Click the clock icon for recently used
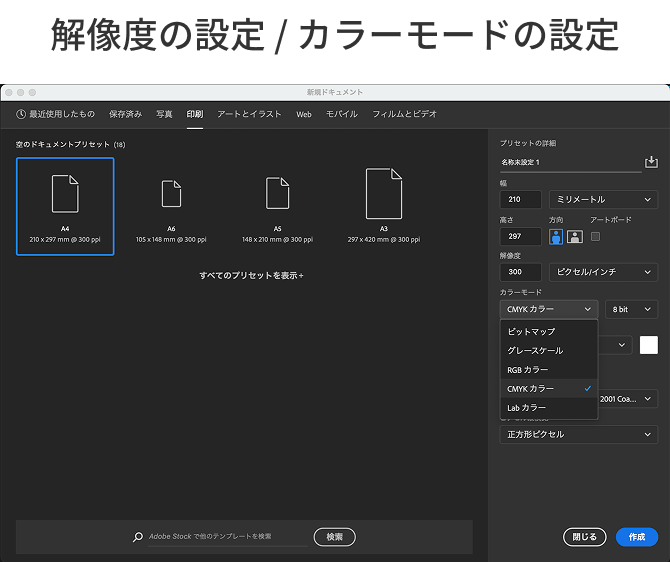670x562 pixels. 21,114
